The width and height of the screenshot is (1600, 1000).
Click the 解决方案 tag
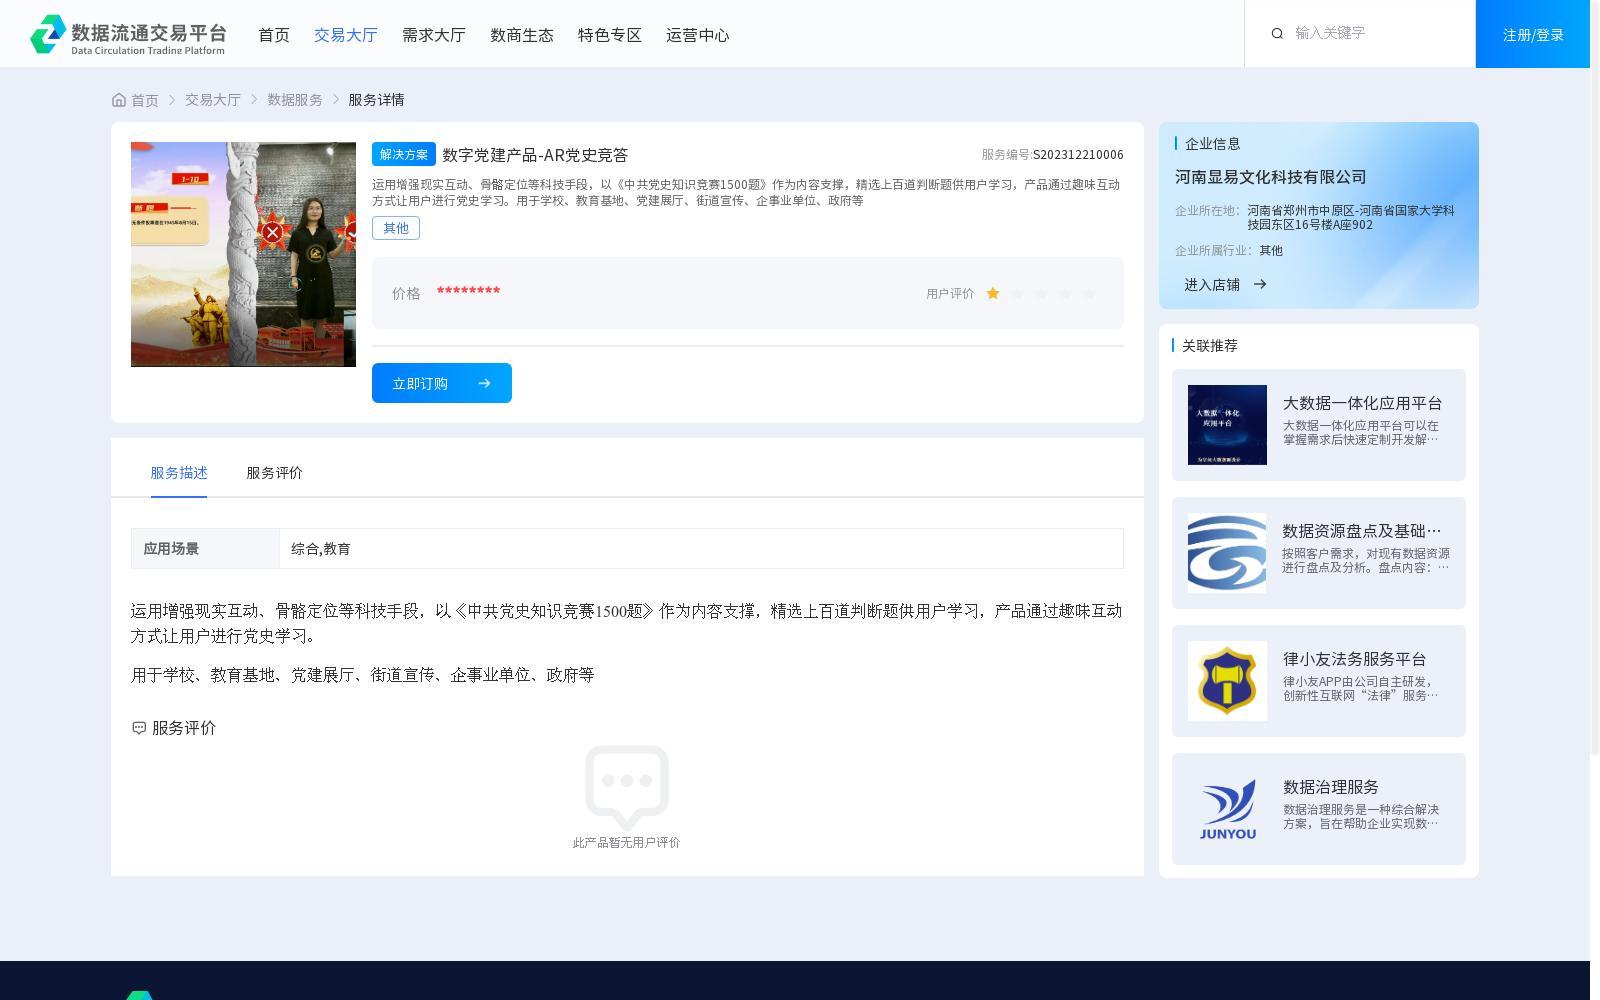pos(404,154)
